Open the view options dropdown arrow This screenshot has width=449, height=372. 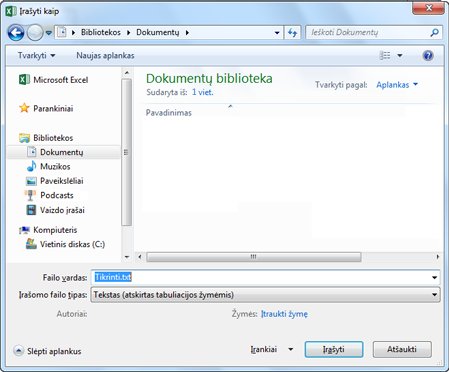(x=400, y=55)
